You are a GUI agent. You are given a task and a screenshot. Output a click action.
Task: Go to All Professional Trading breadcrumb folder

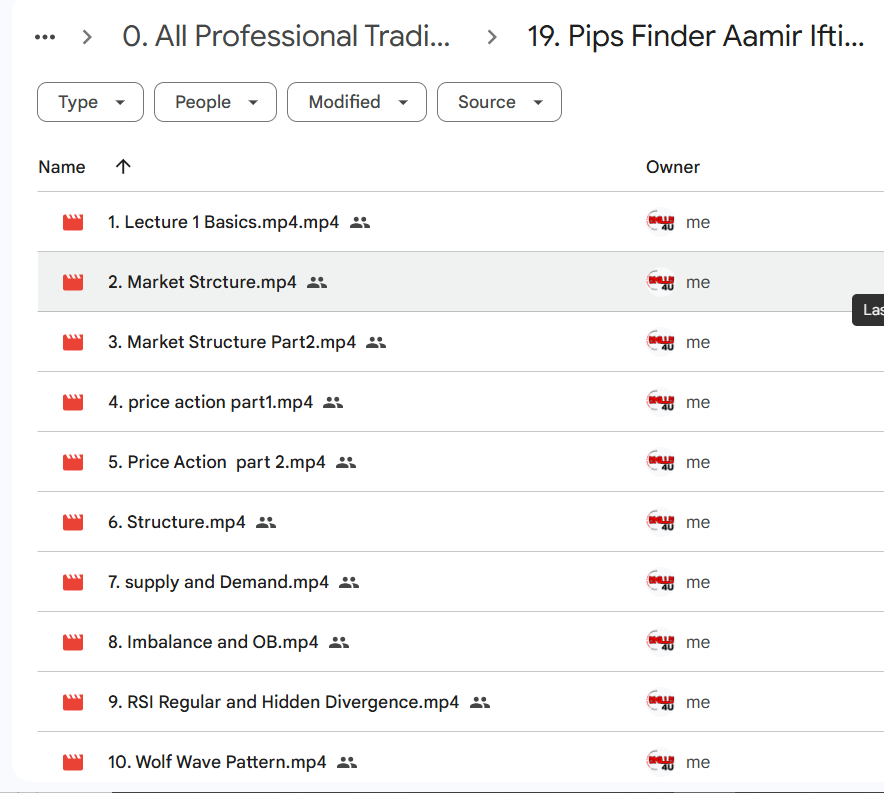tap(286, 37)
